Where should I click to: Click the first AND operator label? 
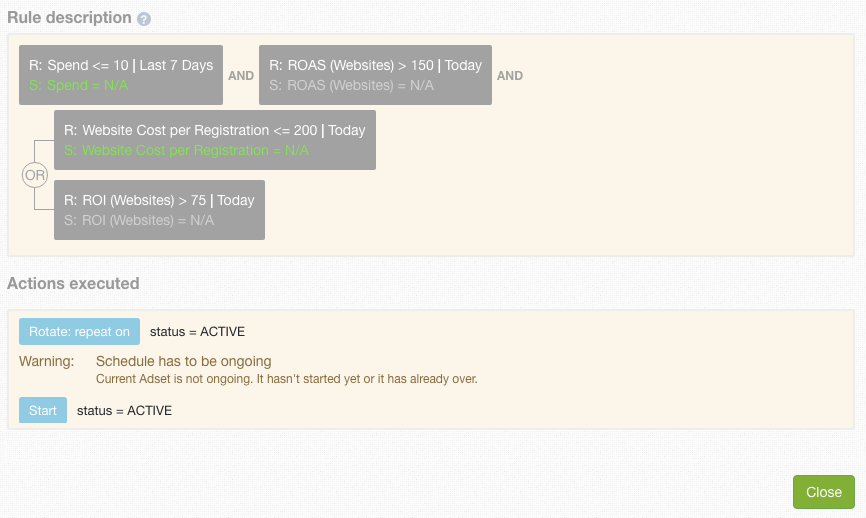241,76
